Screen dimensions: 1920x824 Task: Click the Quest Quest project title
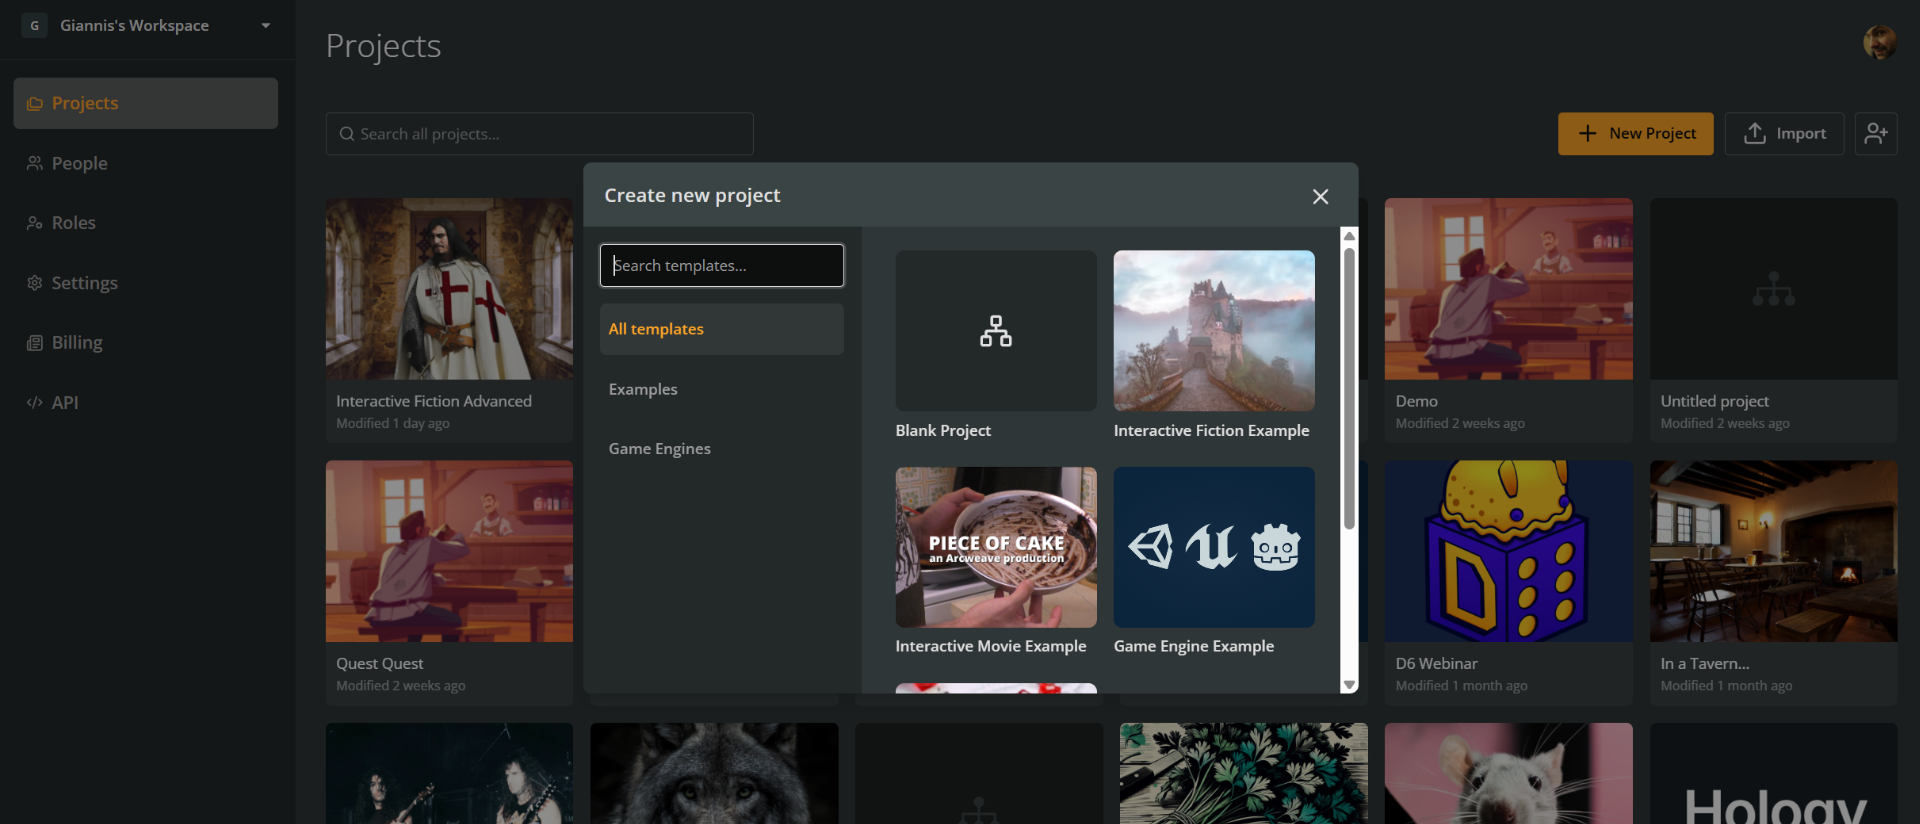[380, 664]
